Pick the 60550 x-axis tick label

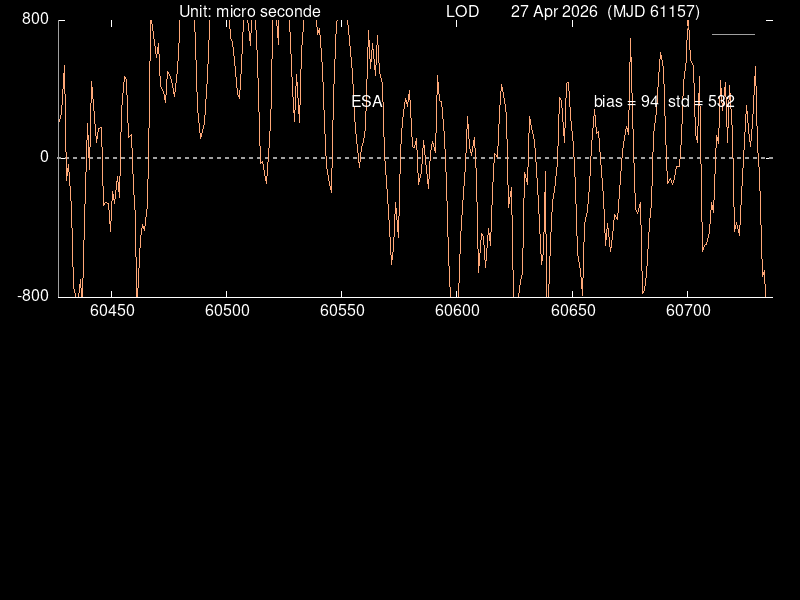[x=341, y=311]
